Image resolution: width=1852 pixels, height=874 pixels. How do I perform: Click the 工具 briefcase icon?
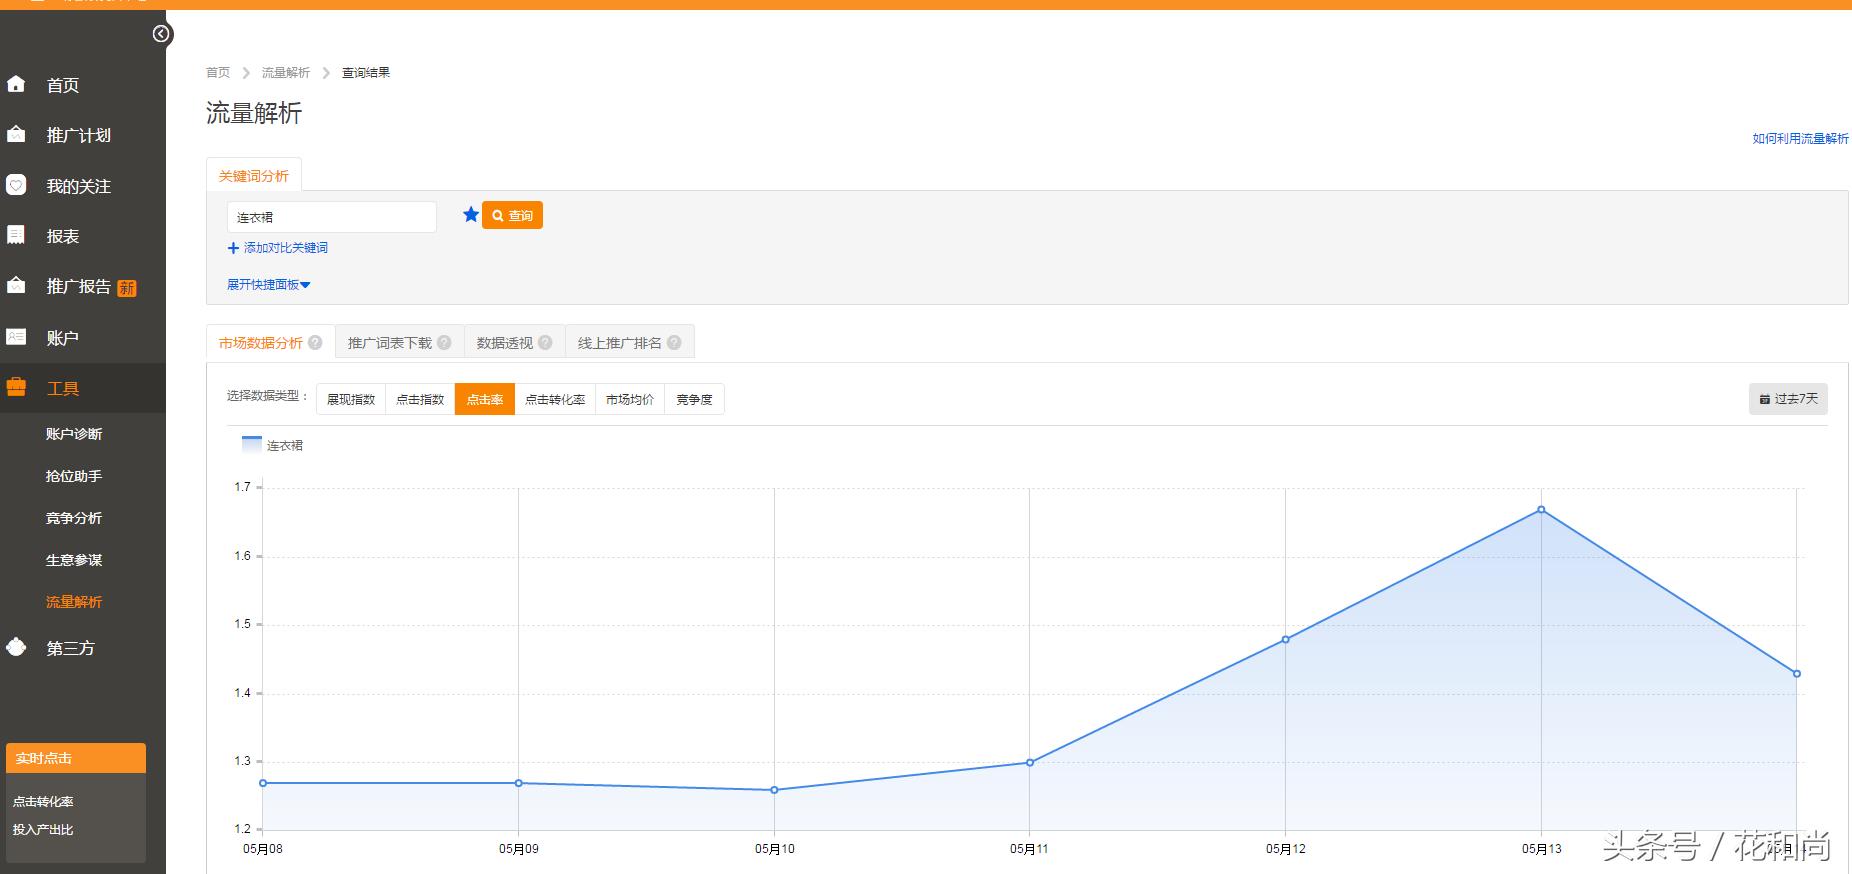[x=16, y=387]
